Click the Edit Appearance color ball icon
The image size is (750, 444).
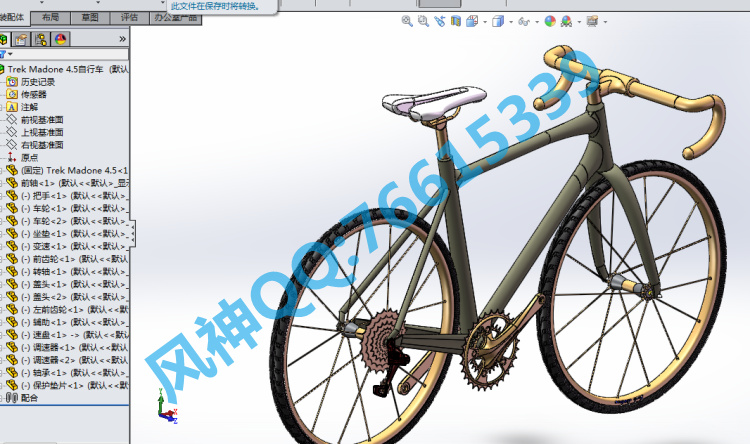(x=550, y=21)
